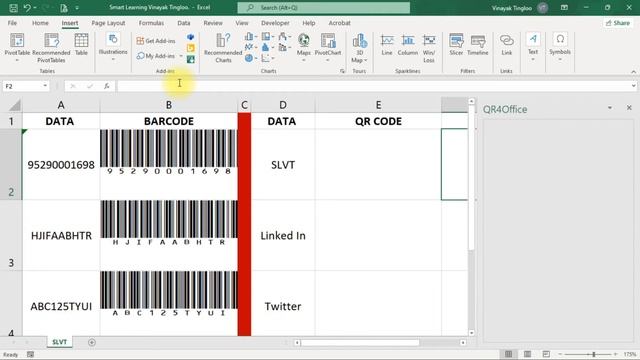Open the Insert Function dialog
The image size is (640, 360).
107,86
